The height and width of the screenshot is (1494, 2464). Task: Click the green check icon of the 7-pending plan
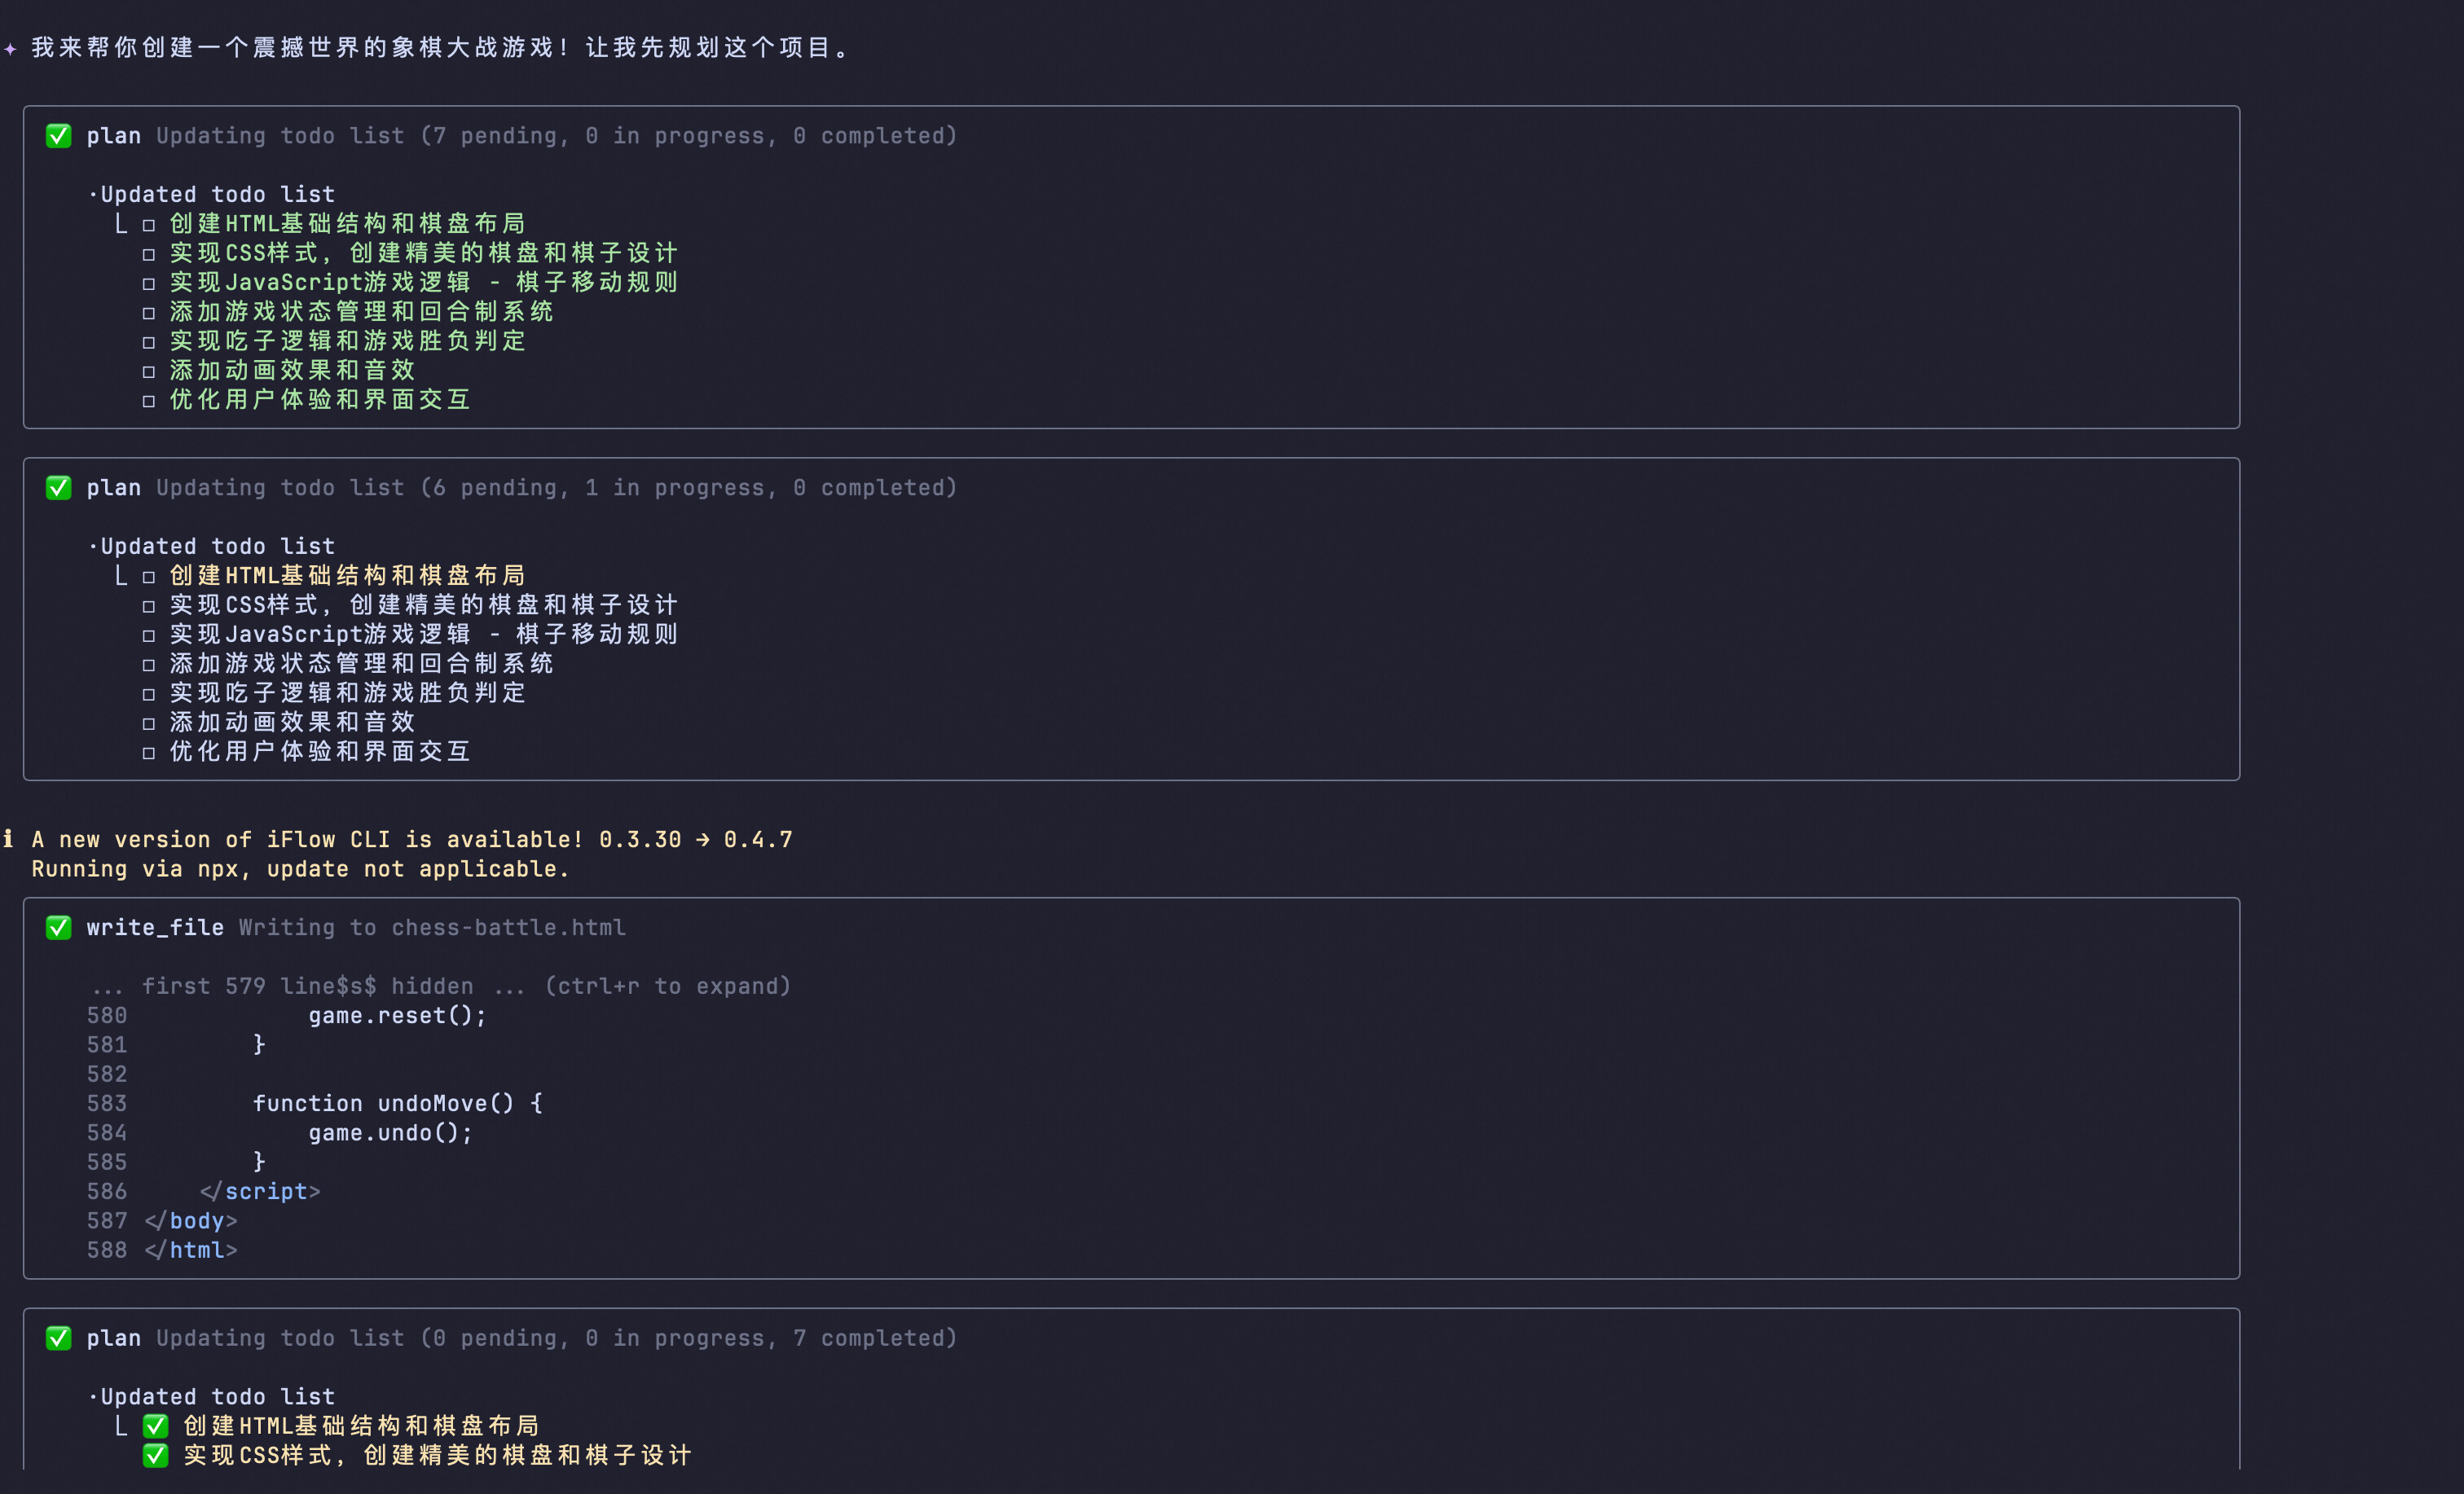point(58,136)
